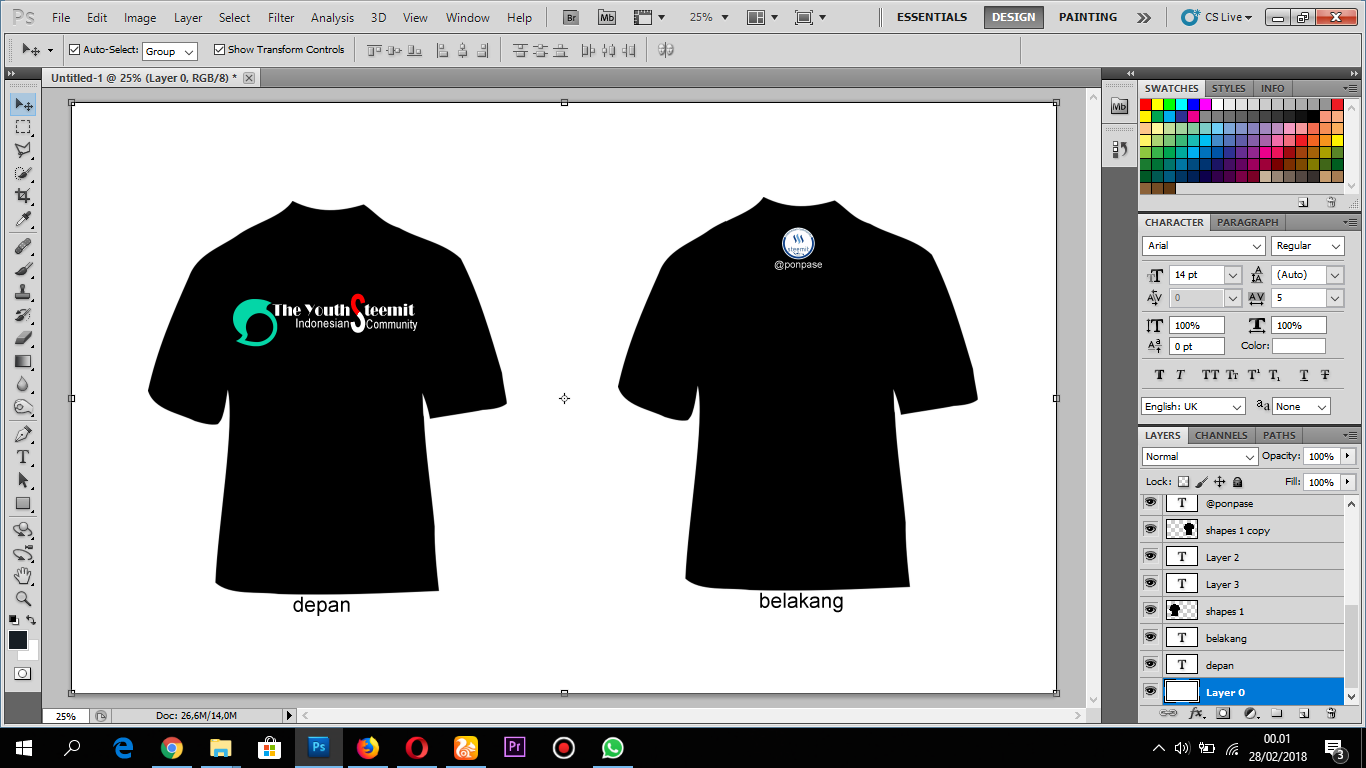
Task: Select the Pen tool
Action: (x=23, y=434)
